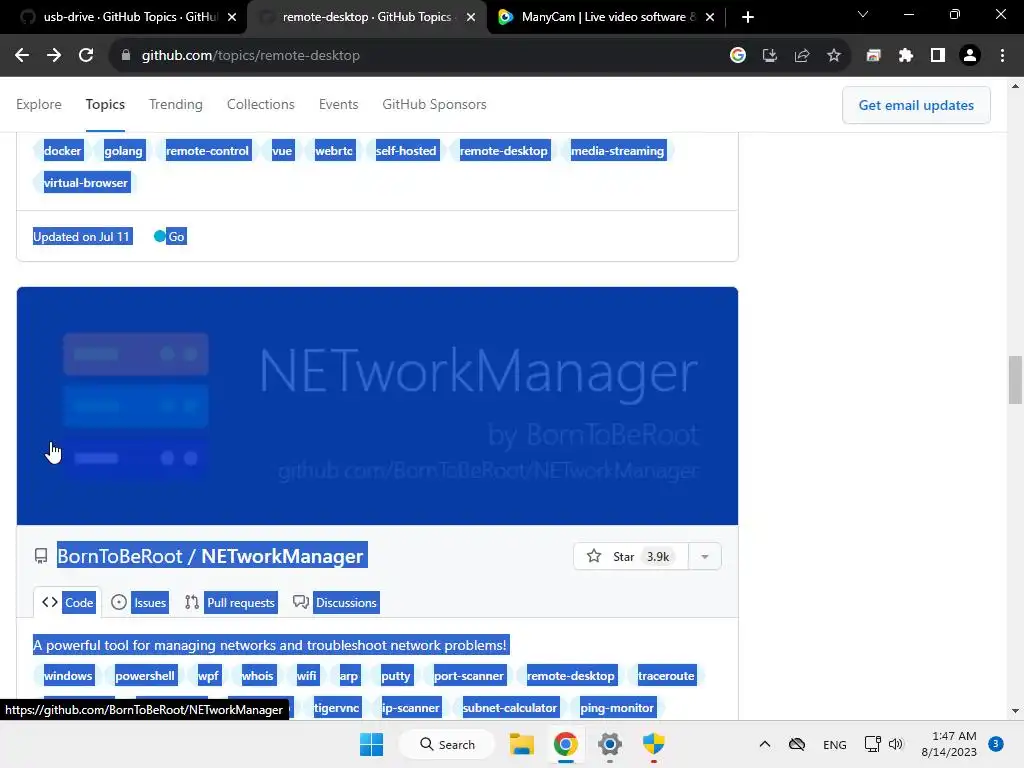Open the Trending nav link
1024x768 pixels.
(176, 104)
